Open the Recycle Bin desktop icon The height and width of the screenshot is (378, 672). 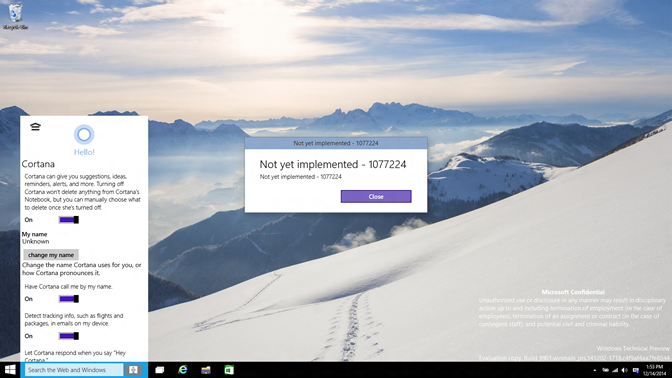click(15, 16)
